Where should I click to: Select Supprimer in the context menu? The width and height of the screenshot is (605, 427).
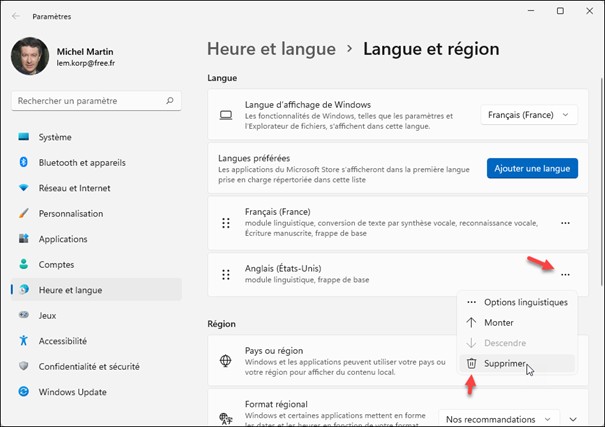[517, 363]
